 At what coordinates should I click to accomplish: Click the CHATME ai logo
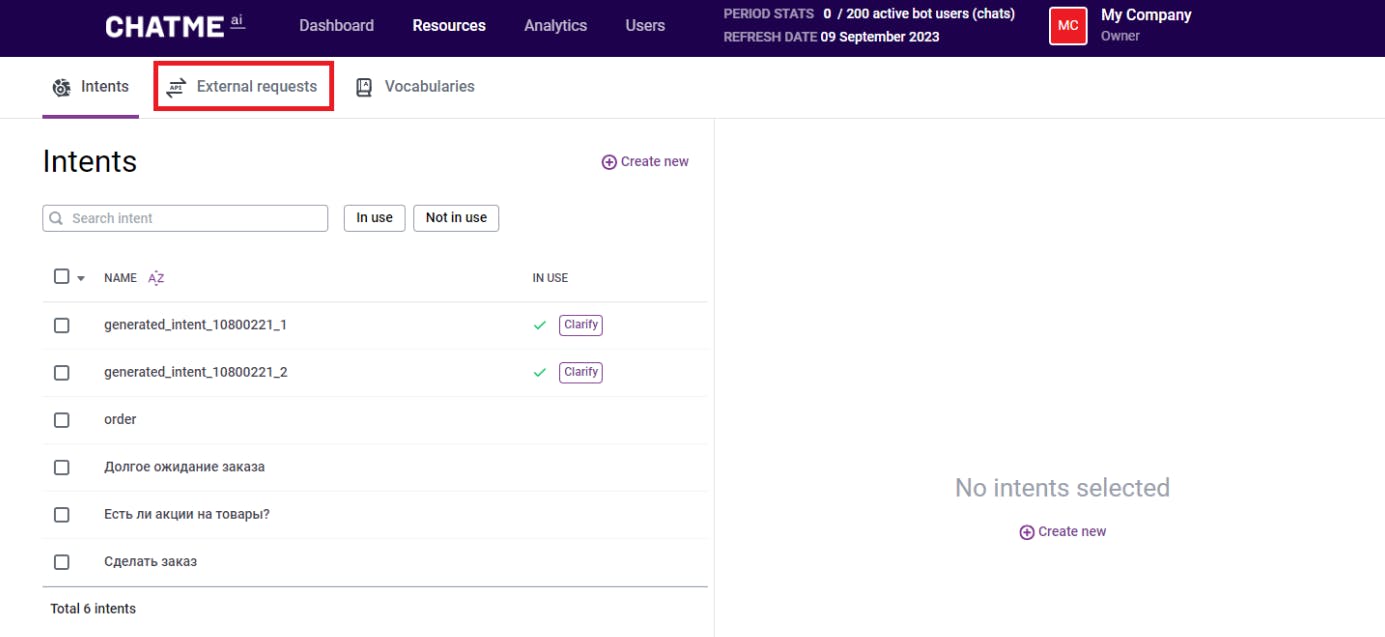click(174, 26)
